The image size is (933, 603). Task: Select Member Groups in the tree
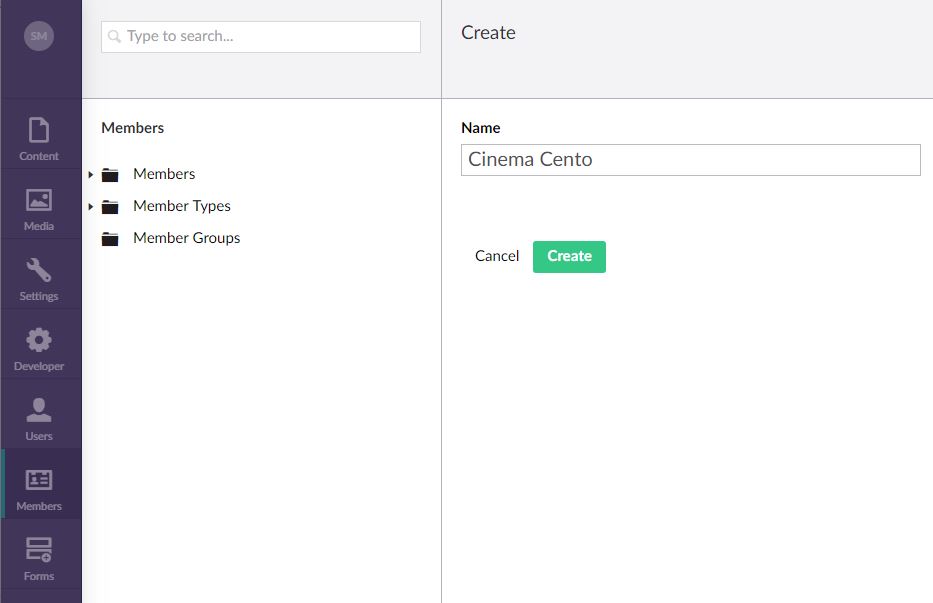[186, 238]
